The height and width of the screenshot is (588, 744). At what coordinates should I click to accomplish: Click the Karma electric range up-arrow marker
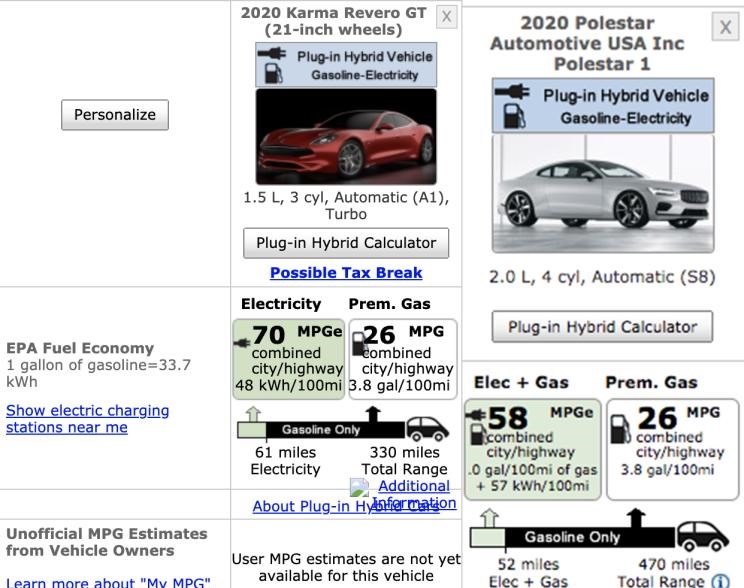(254, 414)
